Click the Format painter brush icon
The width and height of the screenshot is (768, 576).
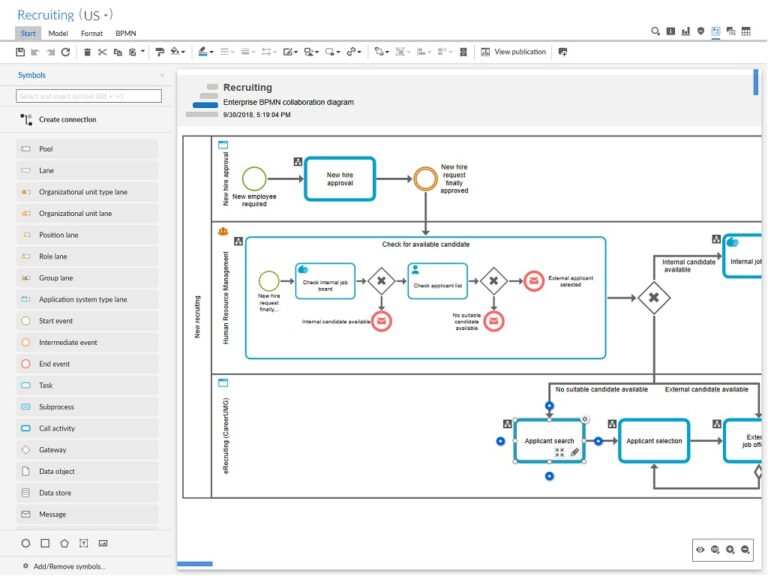(x=159, y=52)
